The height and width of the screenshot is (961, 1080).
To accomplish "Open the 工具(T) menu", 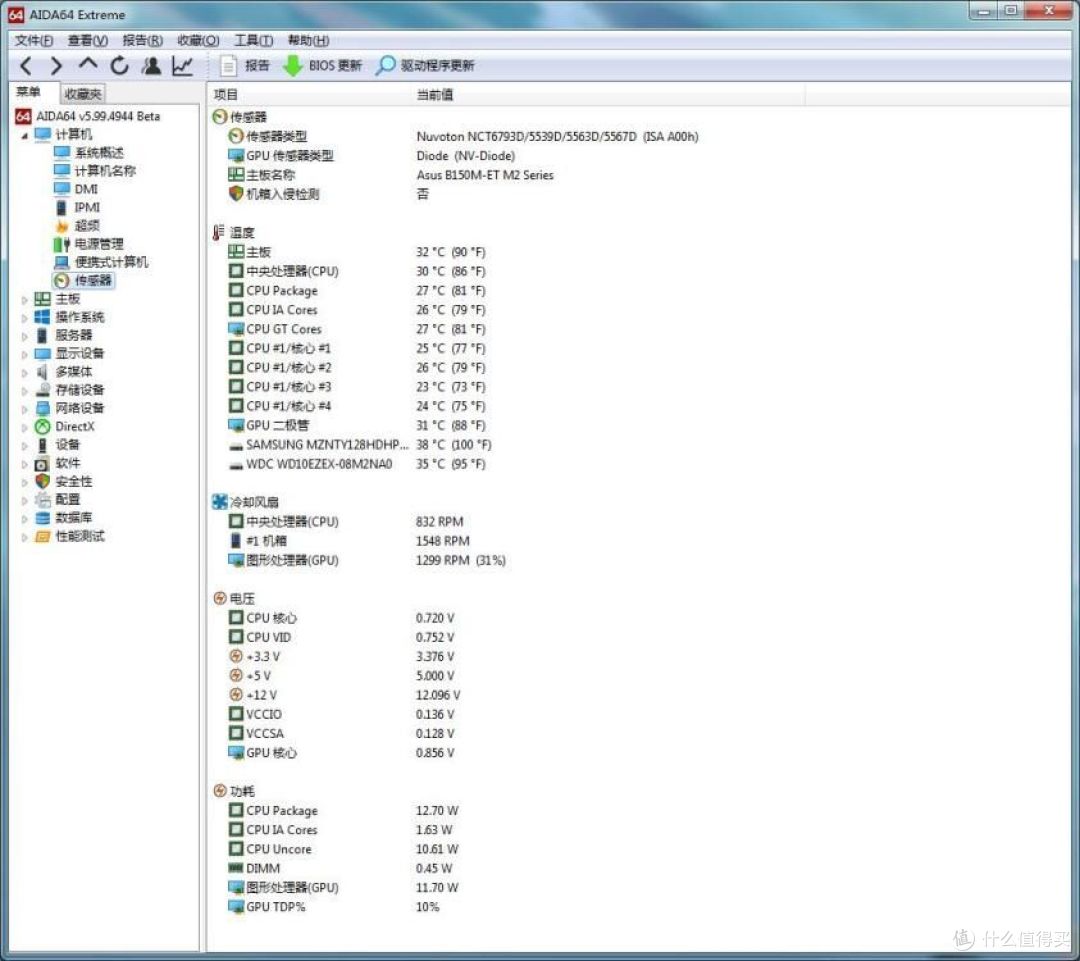I will (253, 41).
